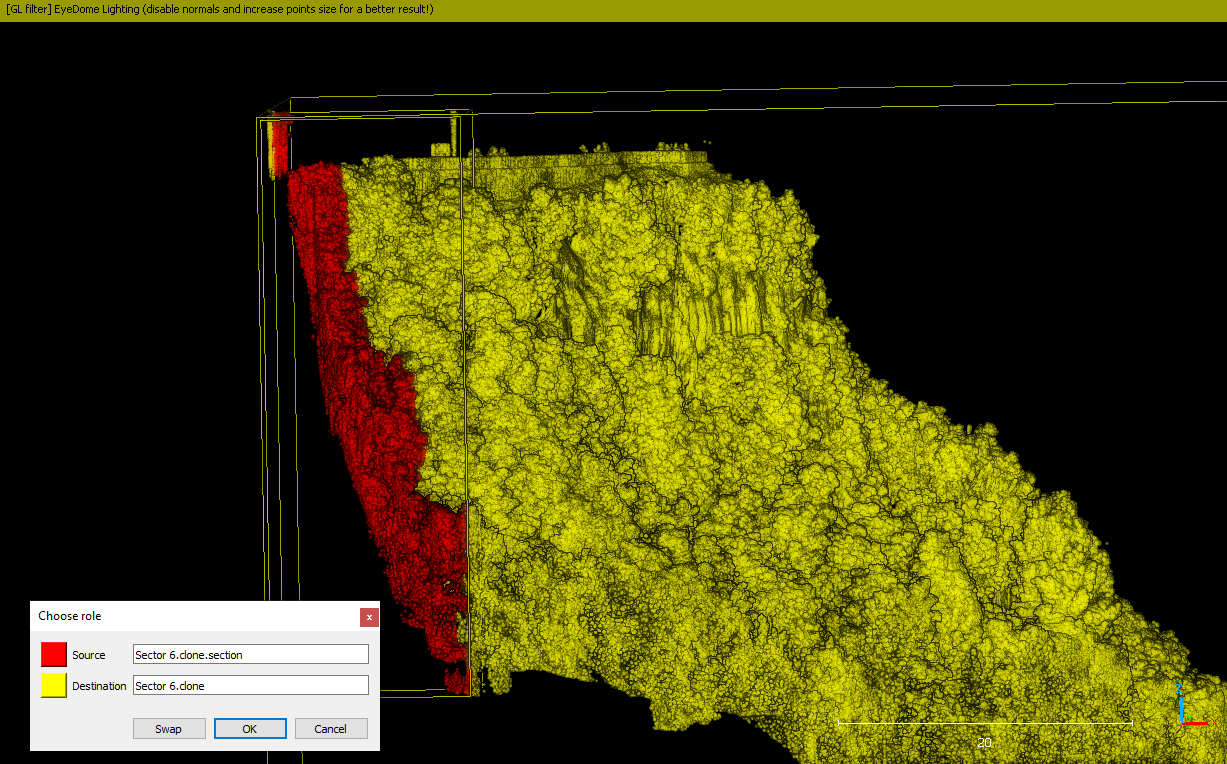Dismiss the dialog with Cancel

tap(331, 728)
